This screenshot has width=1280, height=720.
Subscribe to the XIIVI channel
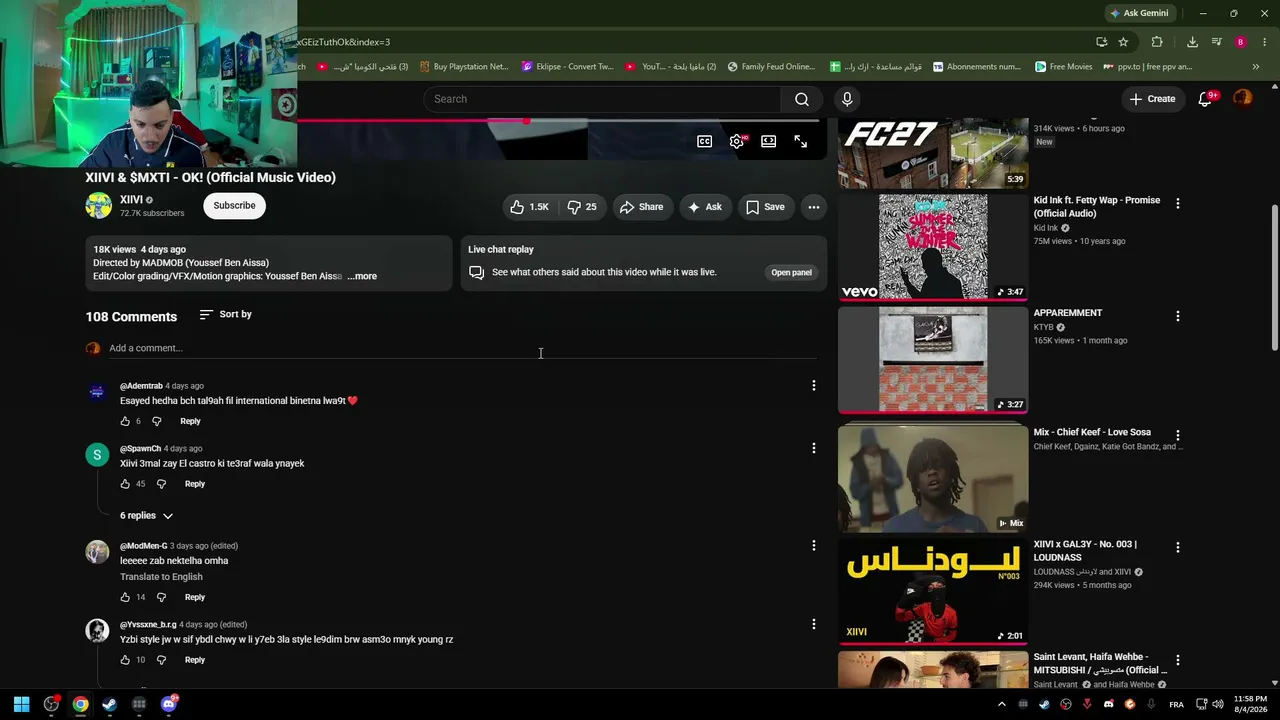(x=234, y=206)
